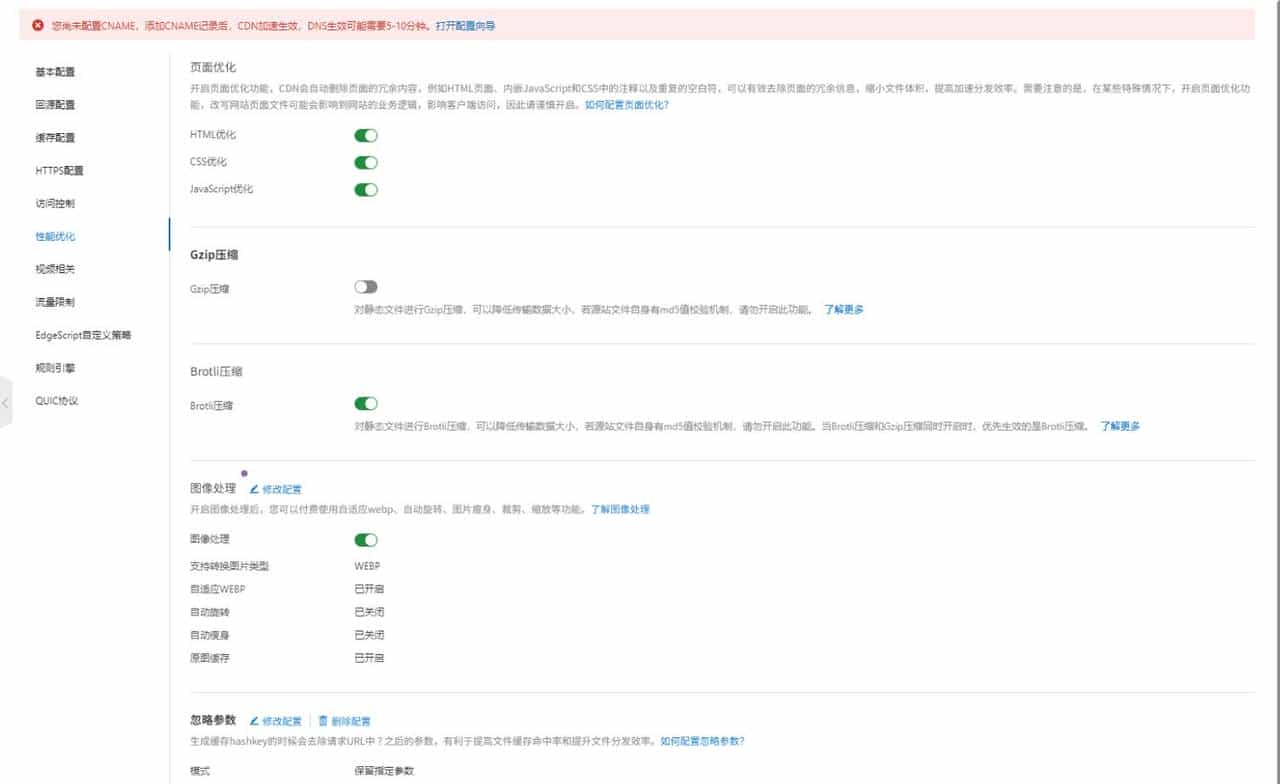The width and height of the screenshot is (1280, 784).
Task: Select 缓存配置 from the sidebar
Action: [x=52, y=137]
